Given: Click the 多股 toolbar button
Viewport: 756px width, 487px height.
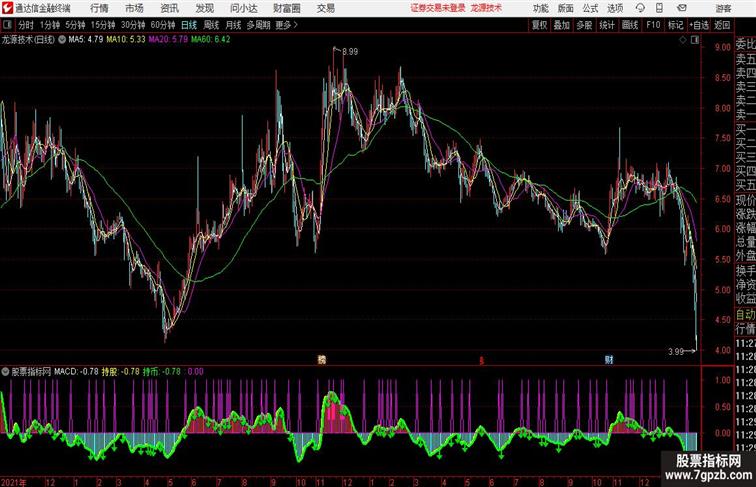Looking at the screenshot, I should (584, 25).
